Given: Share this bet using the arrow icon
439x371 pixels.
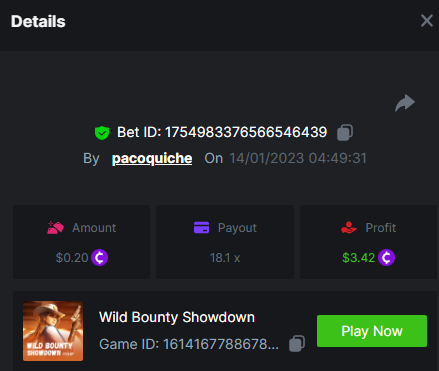Looking at the screenshot, I should 405,103.
